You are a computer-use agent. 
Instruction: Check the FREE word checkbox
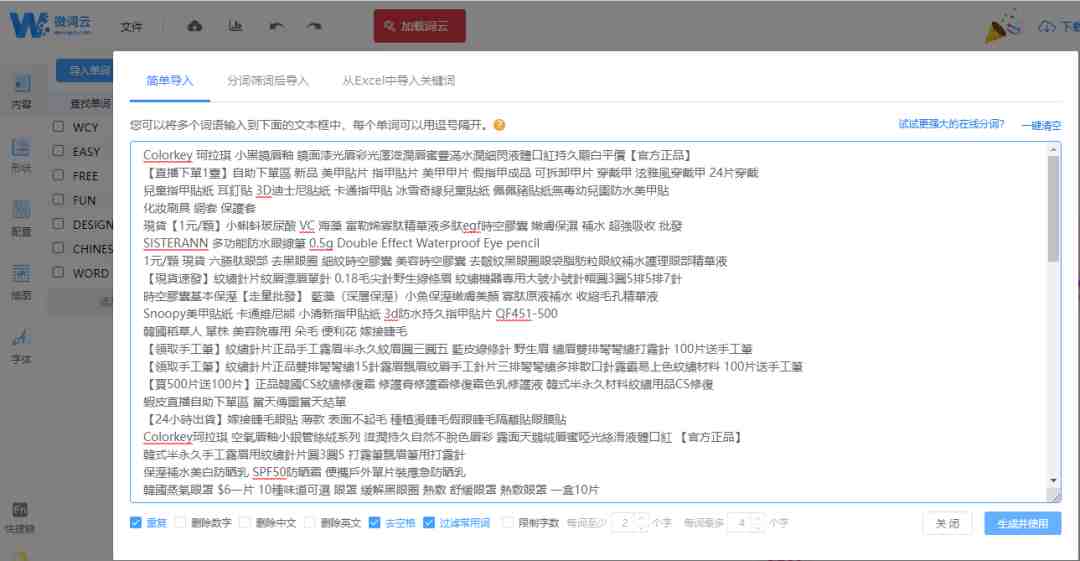pos(59,175)
